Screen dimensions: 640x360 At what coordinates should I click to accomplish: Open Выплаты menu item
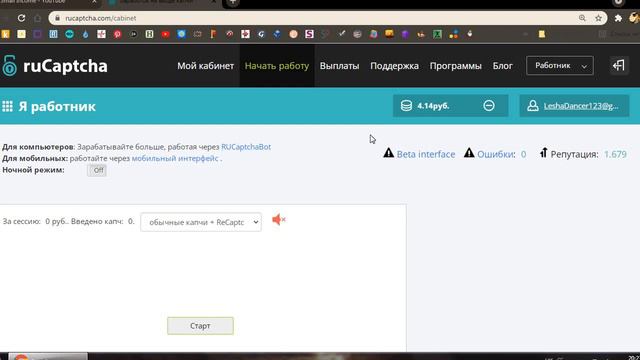click(339, 66)
